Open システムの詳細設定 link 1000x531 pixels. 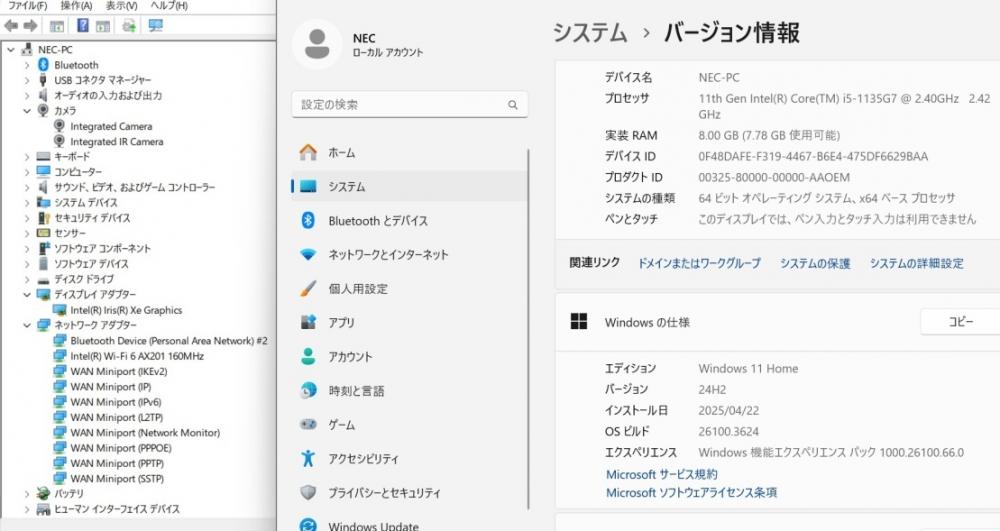click(916, 263)
